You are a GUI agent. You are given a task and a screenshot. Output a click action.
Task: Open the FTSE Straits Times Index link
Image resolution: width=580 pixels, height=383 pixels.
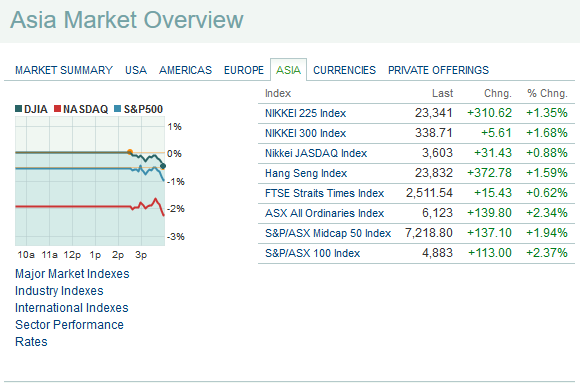point(324,193)
